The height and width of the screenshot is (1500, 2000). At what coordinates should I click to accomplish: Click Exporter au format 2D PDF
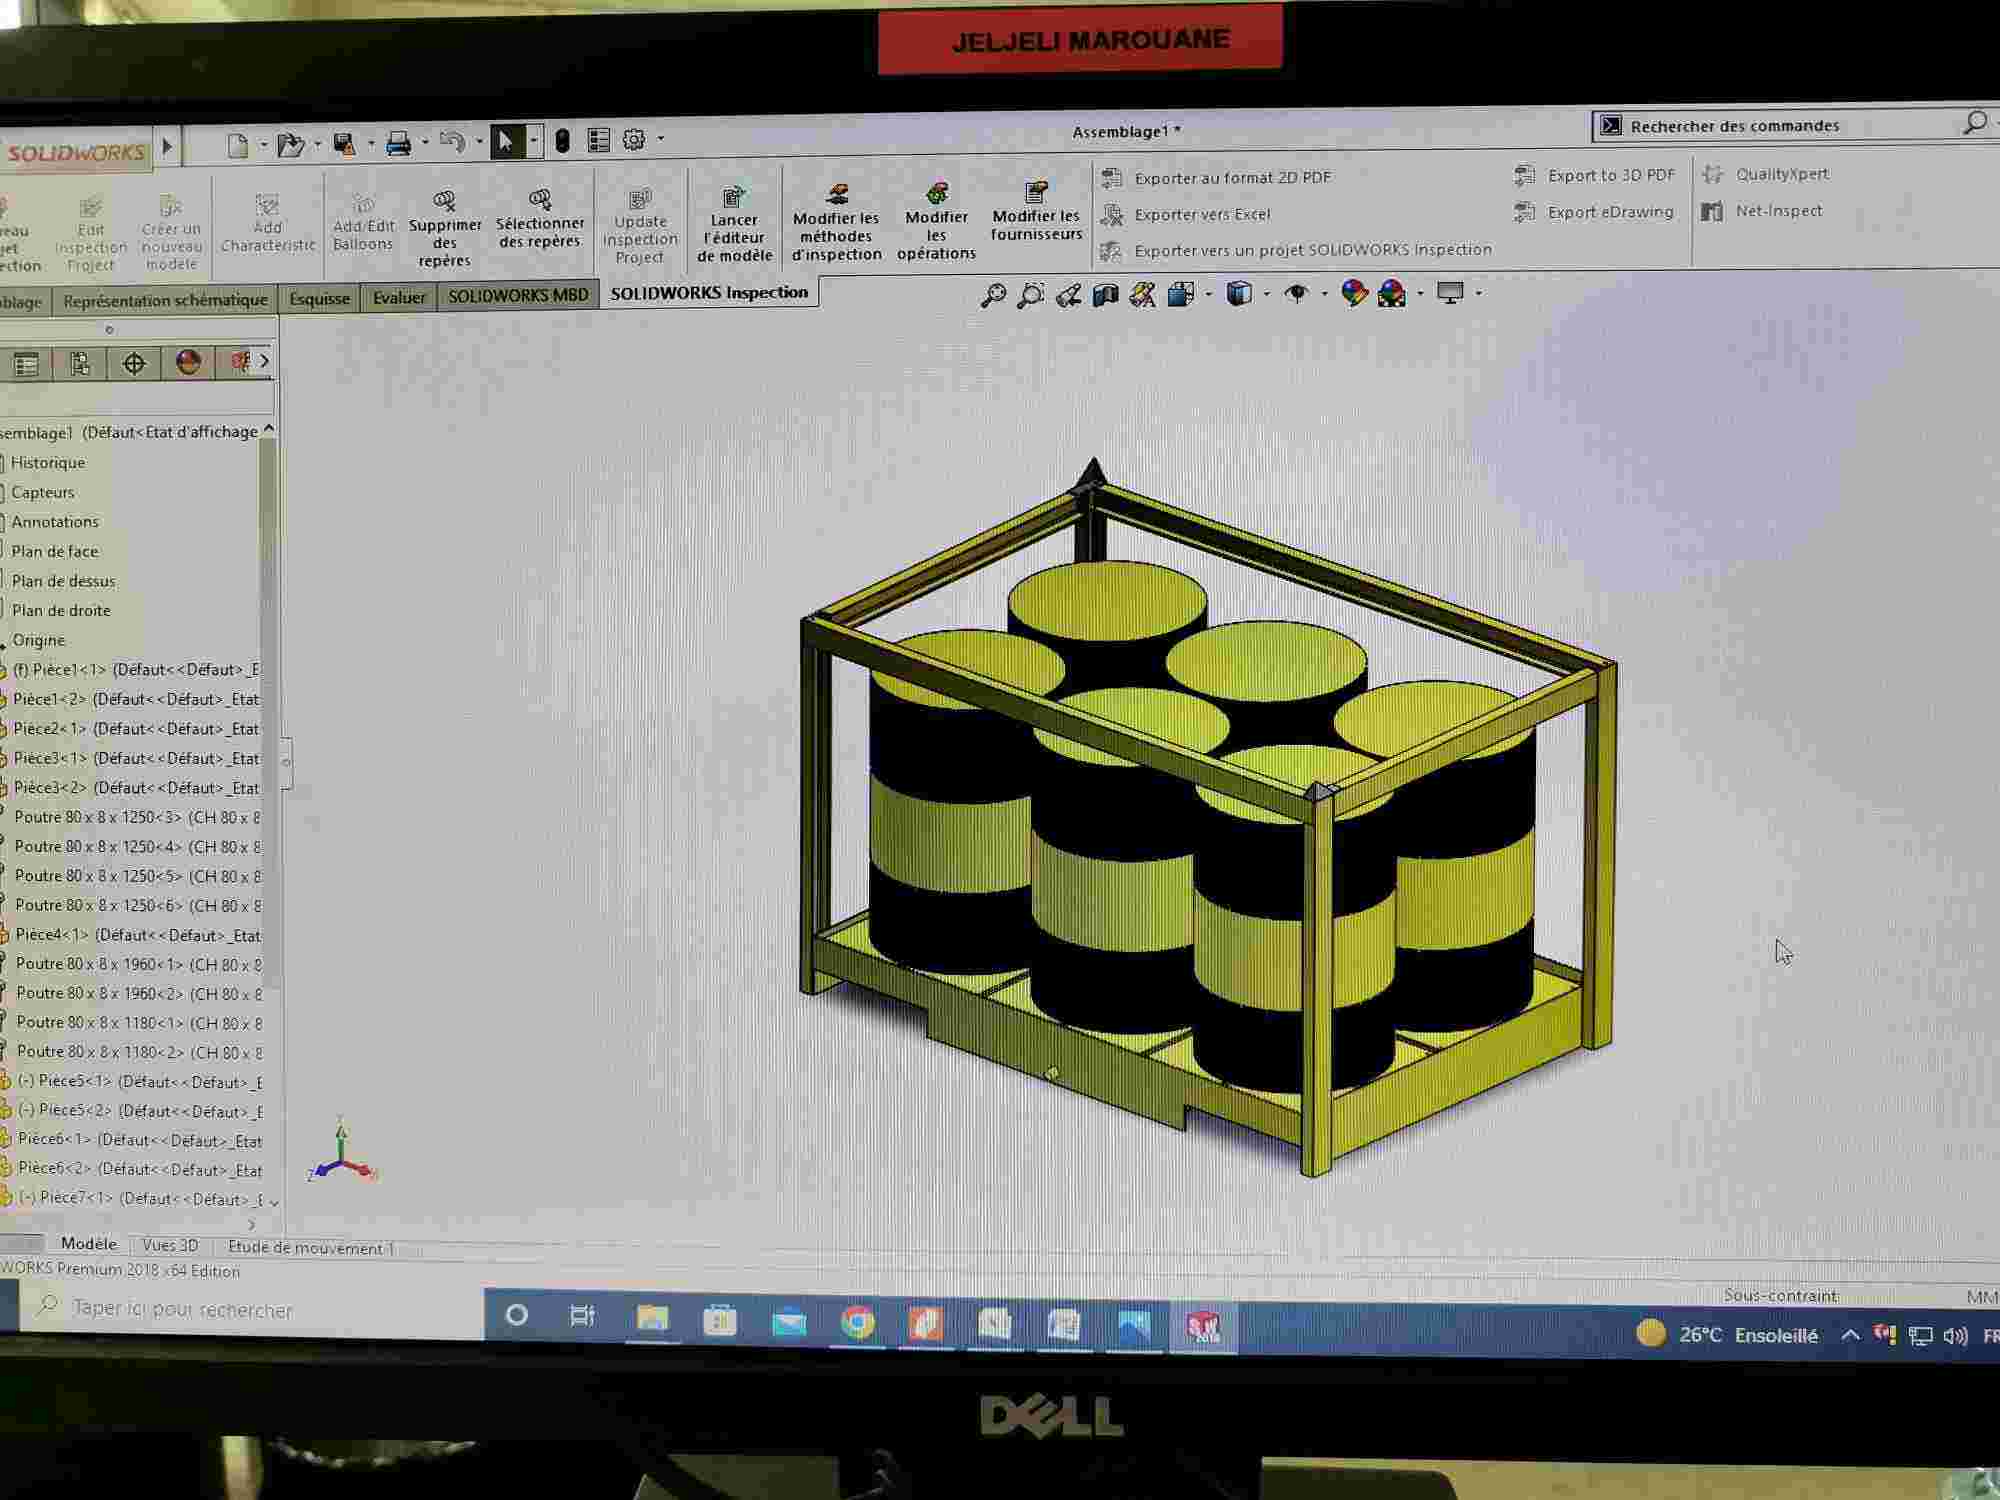pos(1217,178)
